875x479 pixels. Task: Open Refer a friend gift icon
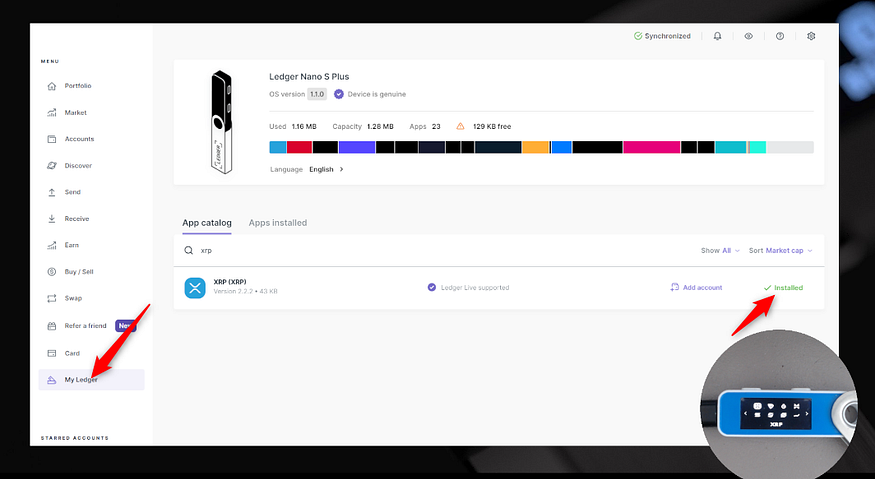pos(52,326)
